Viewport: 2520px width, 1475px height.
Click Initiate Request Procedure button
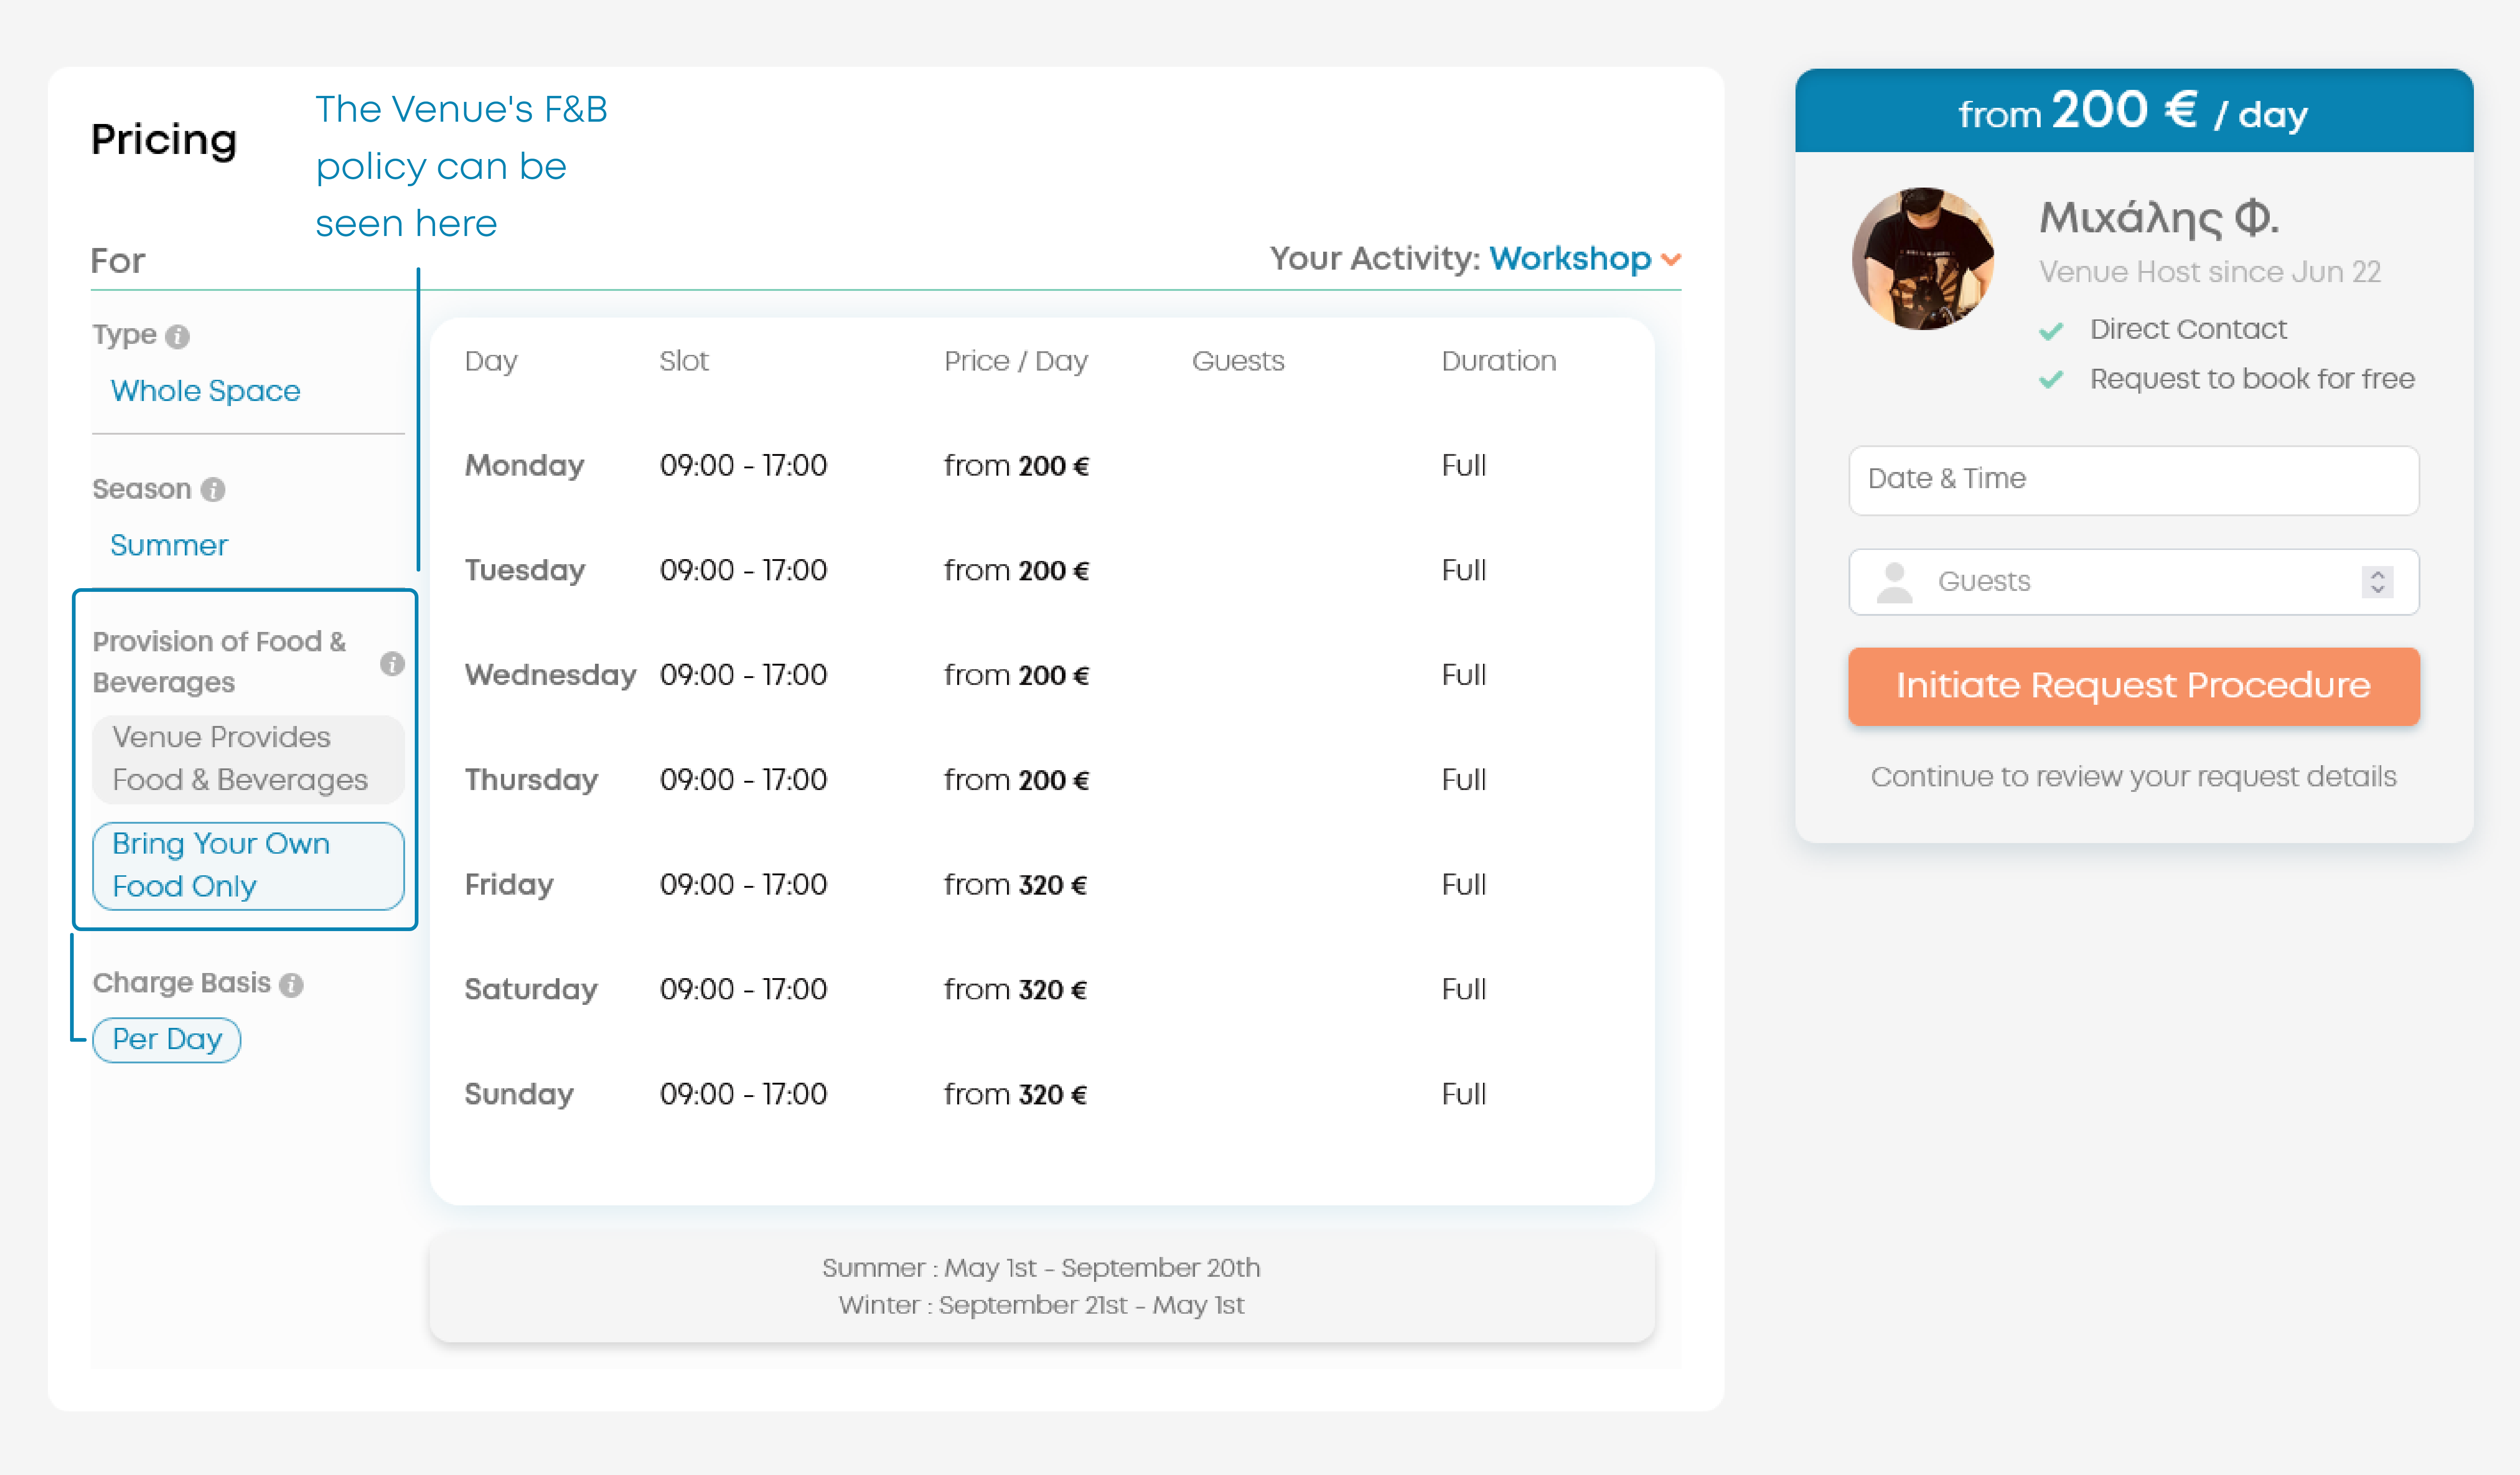click(2133, 686)
